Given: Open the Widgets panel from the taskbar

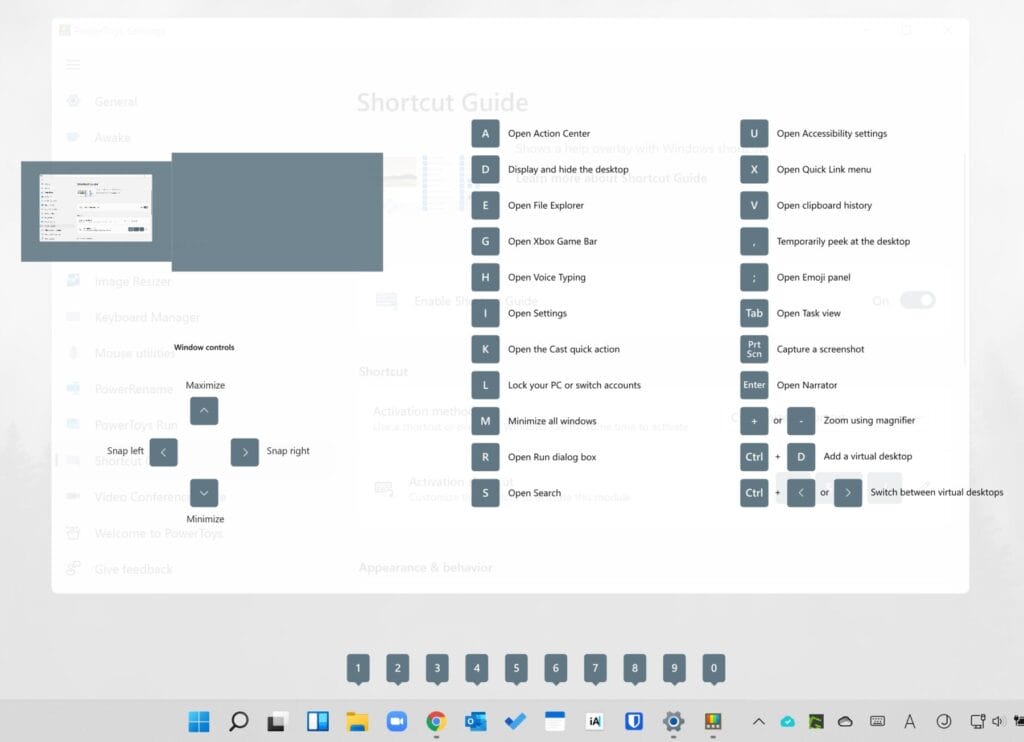Looking at the screenshot, I should 317,721.
